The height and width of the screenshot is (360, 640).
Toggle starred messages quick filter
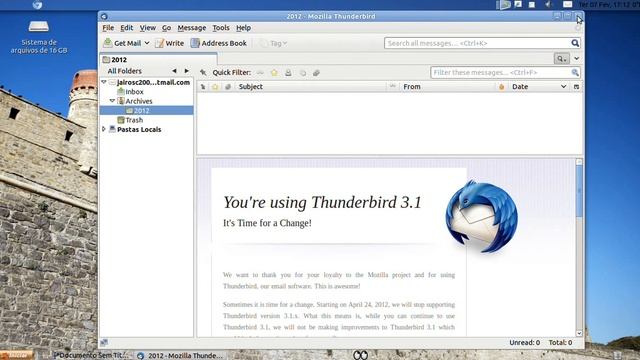[x=274, y=73]
